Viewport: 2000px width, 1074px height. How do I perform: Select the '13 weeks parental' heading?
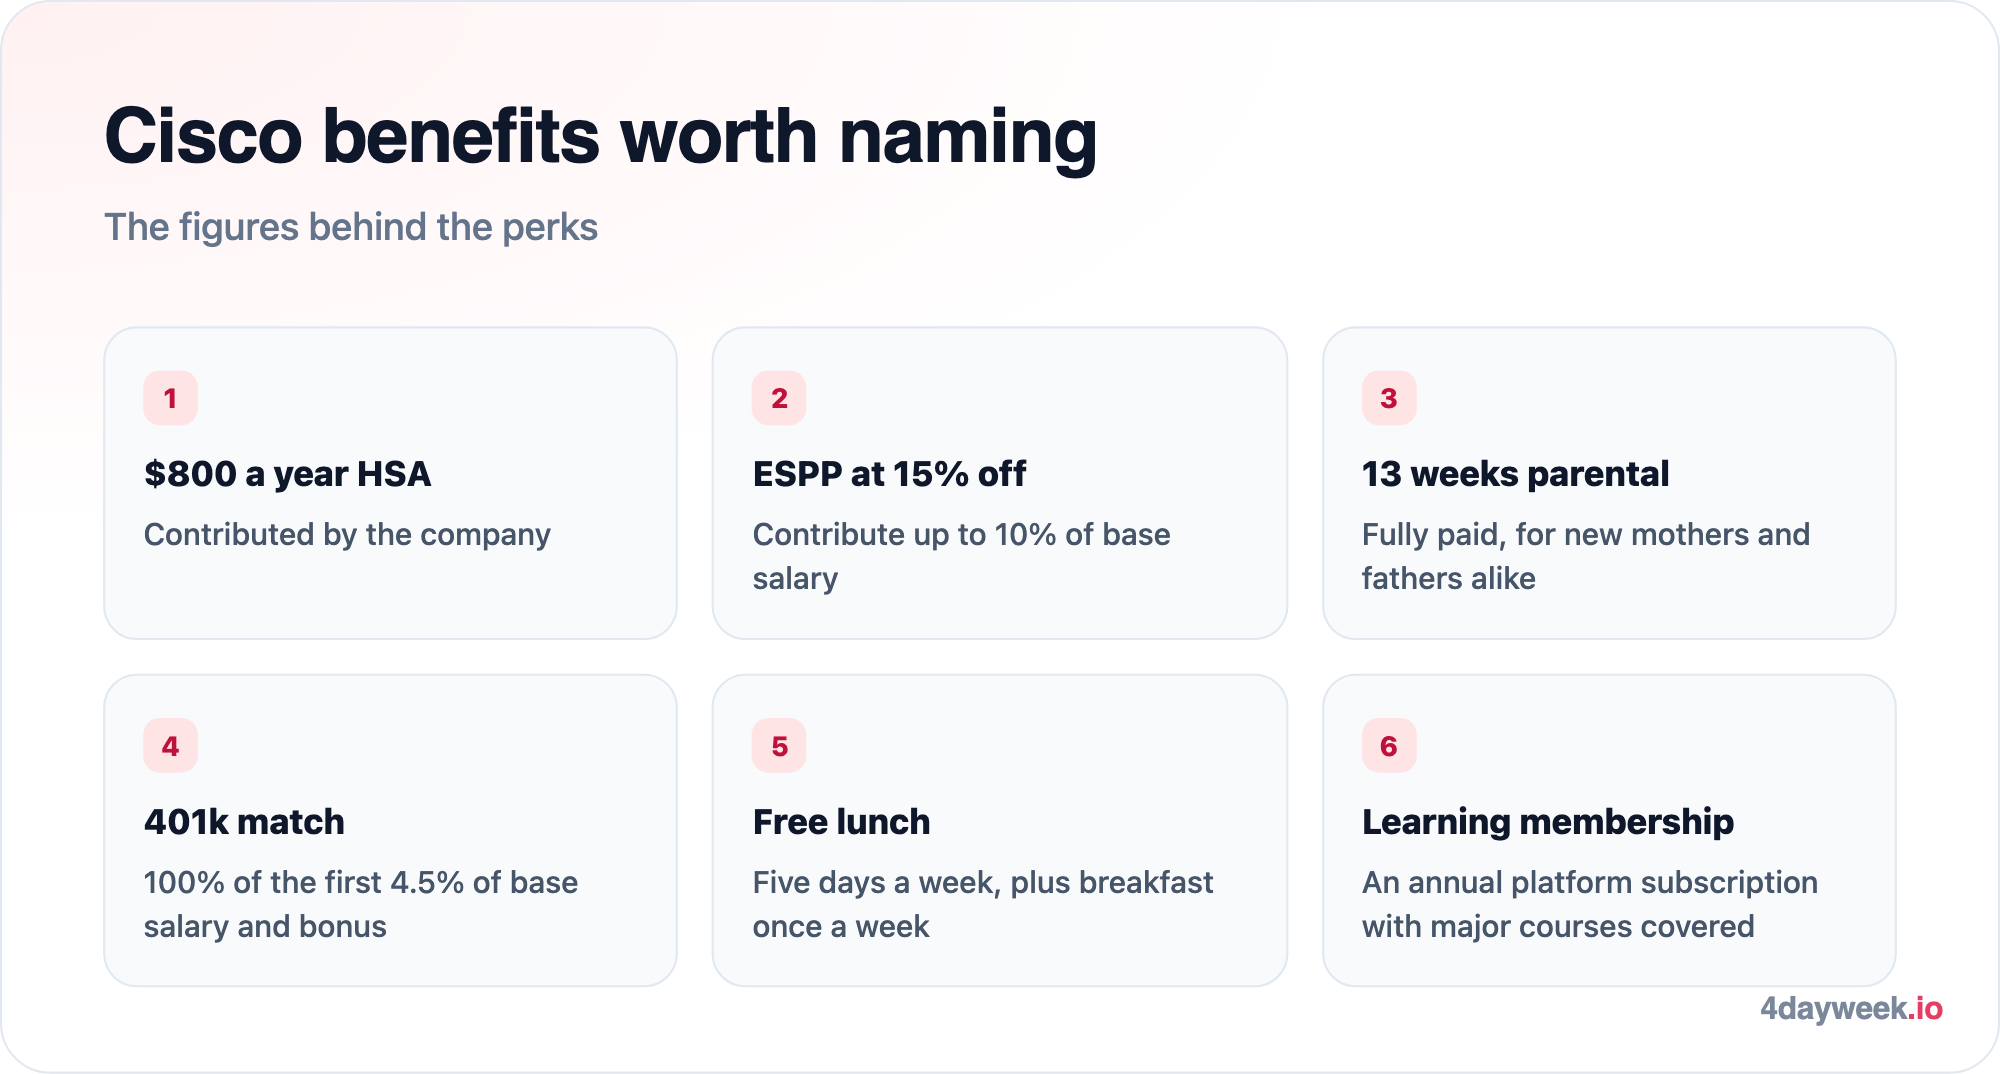1515,474
